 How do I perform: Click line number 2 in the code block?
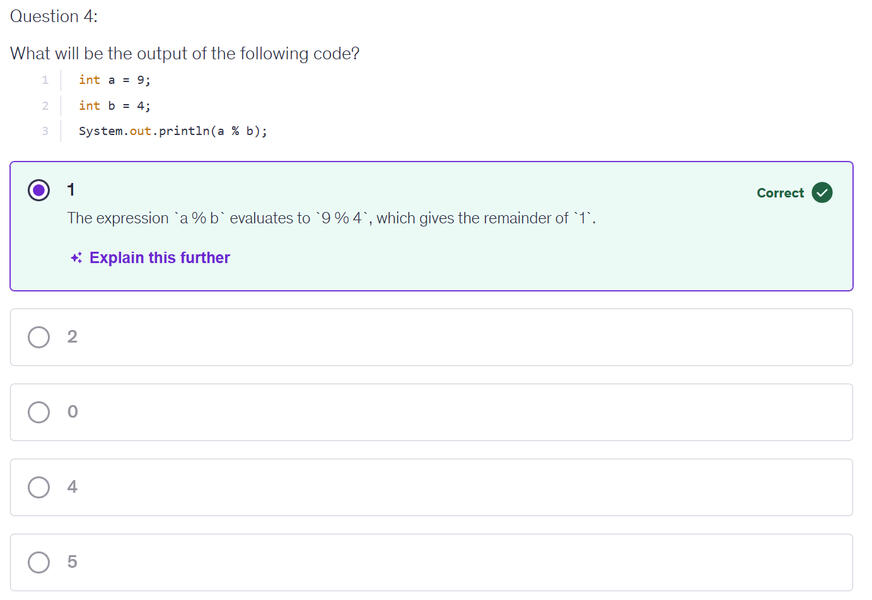tap(45, 106)
